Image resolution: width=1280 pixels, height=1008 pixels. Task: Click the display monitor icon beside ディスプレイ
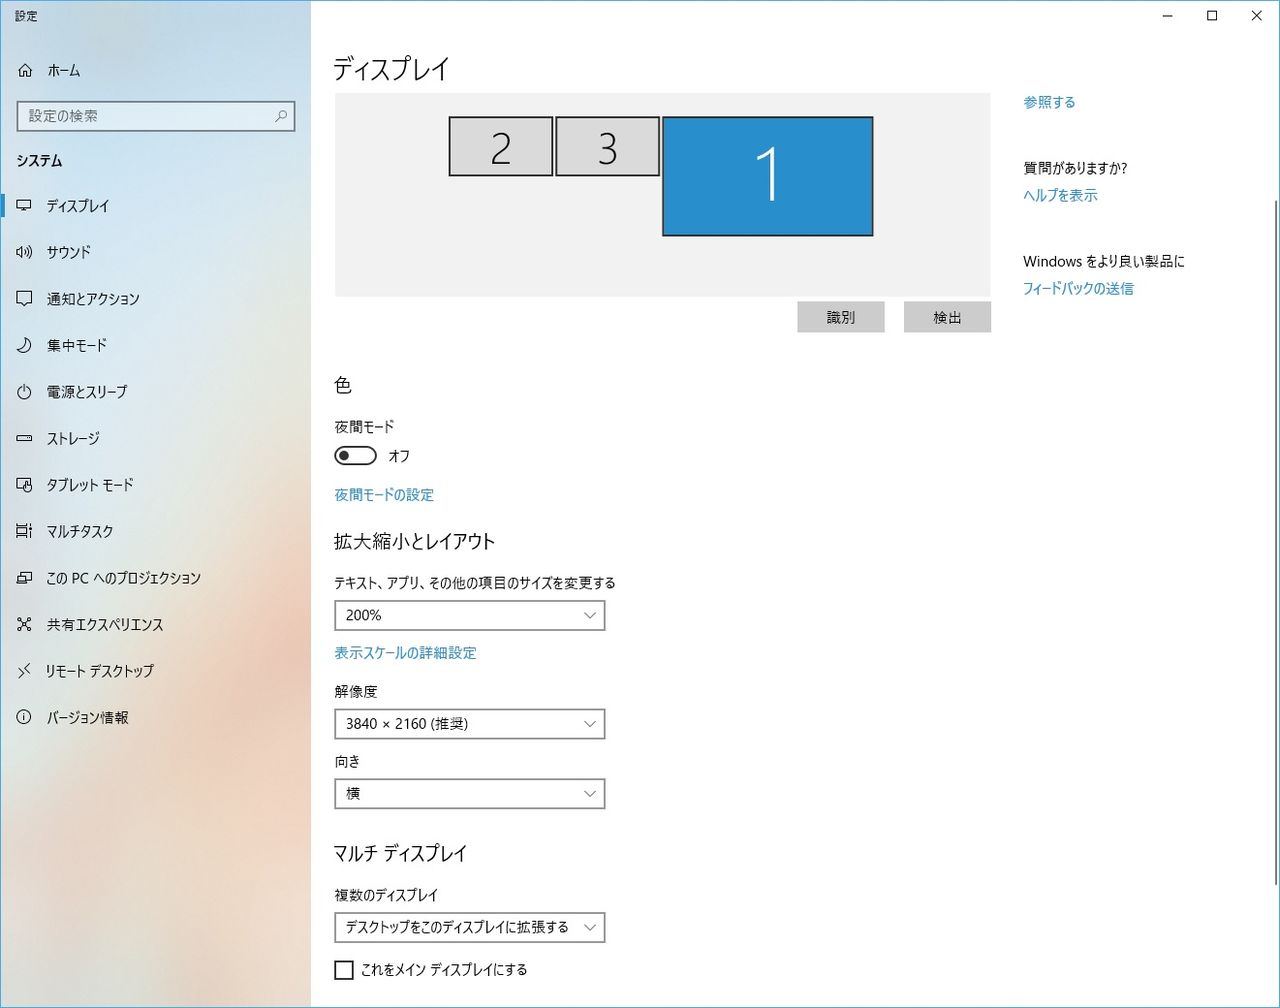pyautogui.click(x=25, y=206)
